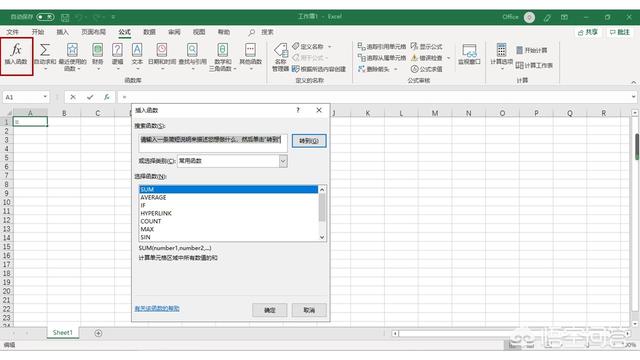This screenshot has height=360, width=640.
Task: Click the Redo arrow in the title bar
Action: click(98, 17)
